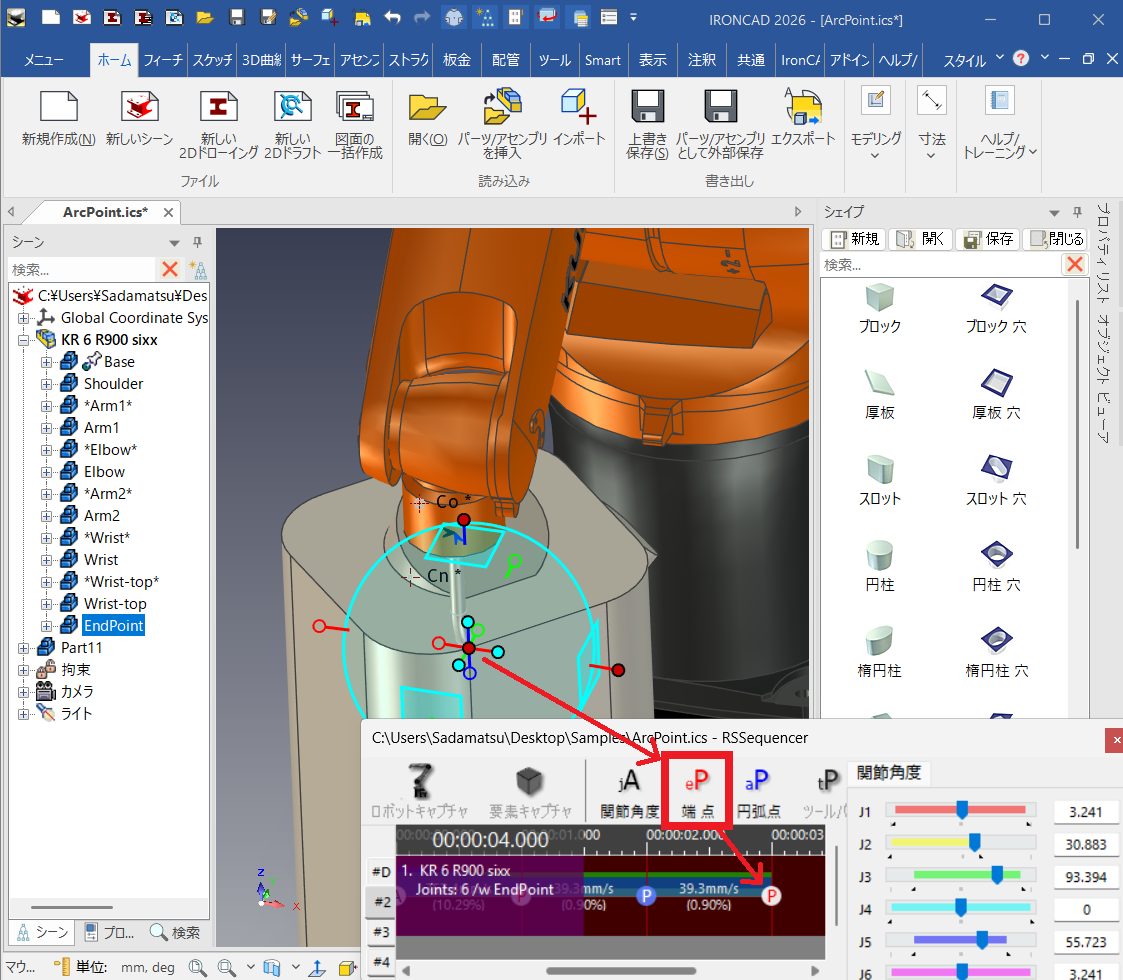Pin the シーン panel
This screenshot has width=1123, height=980.
click(198, 242)
